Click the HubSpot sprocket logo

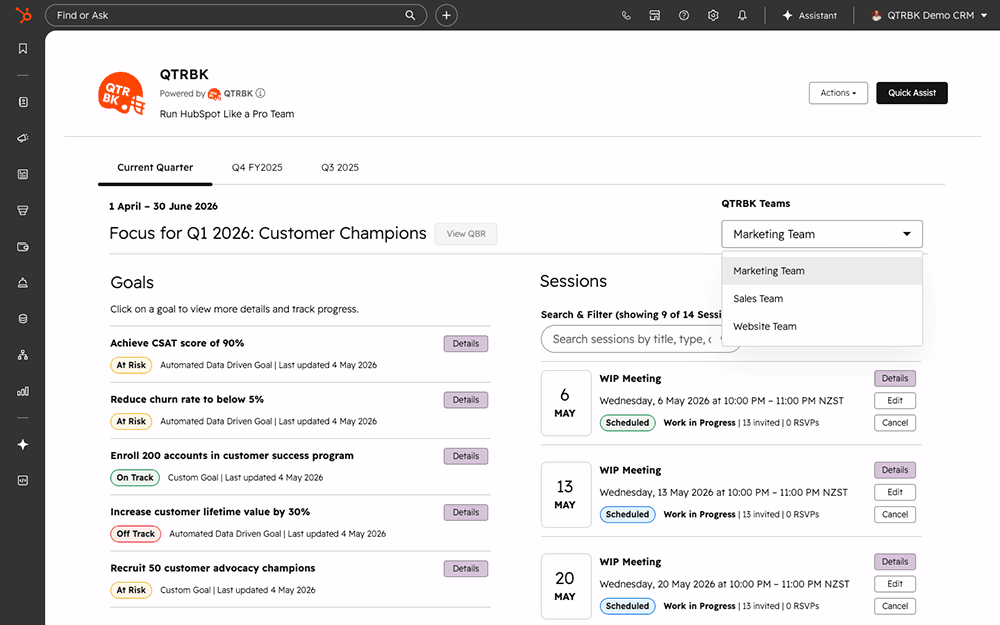point(23,15)
